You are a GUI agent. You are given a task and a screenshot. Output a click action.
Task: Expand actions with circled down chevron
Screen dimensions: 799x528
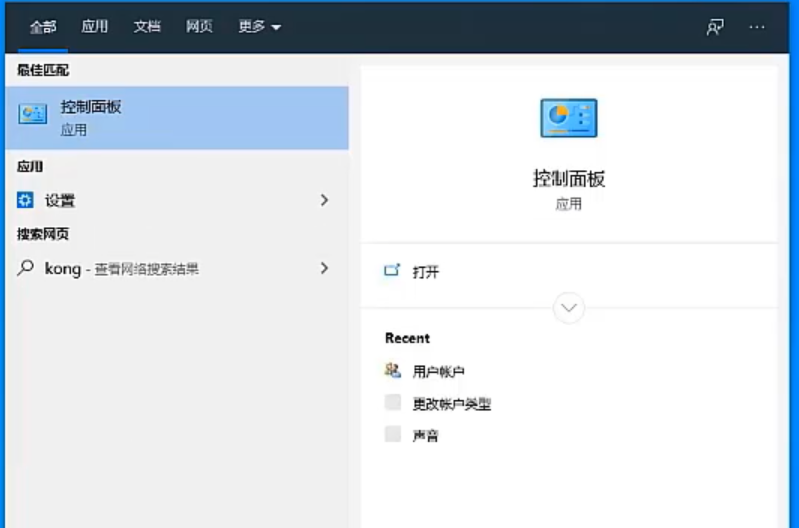pyautogui.click(x=569, y=307)
